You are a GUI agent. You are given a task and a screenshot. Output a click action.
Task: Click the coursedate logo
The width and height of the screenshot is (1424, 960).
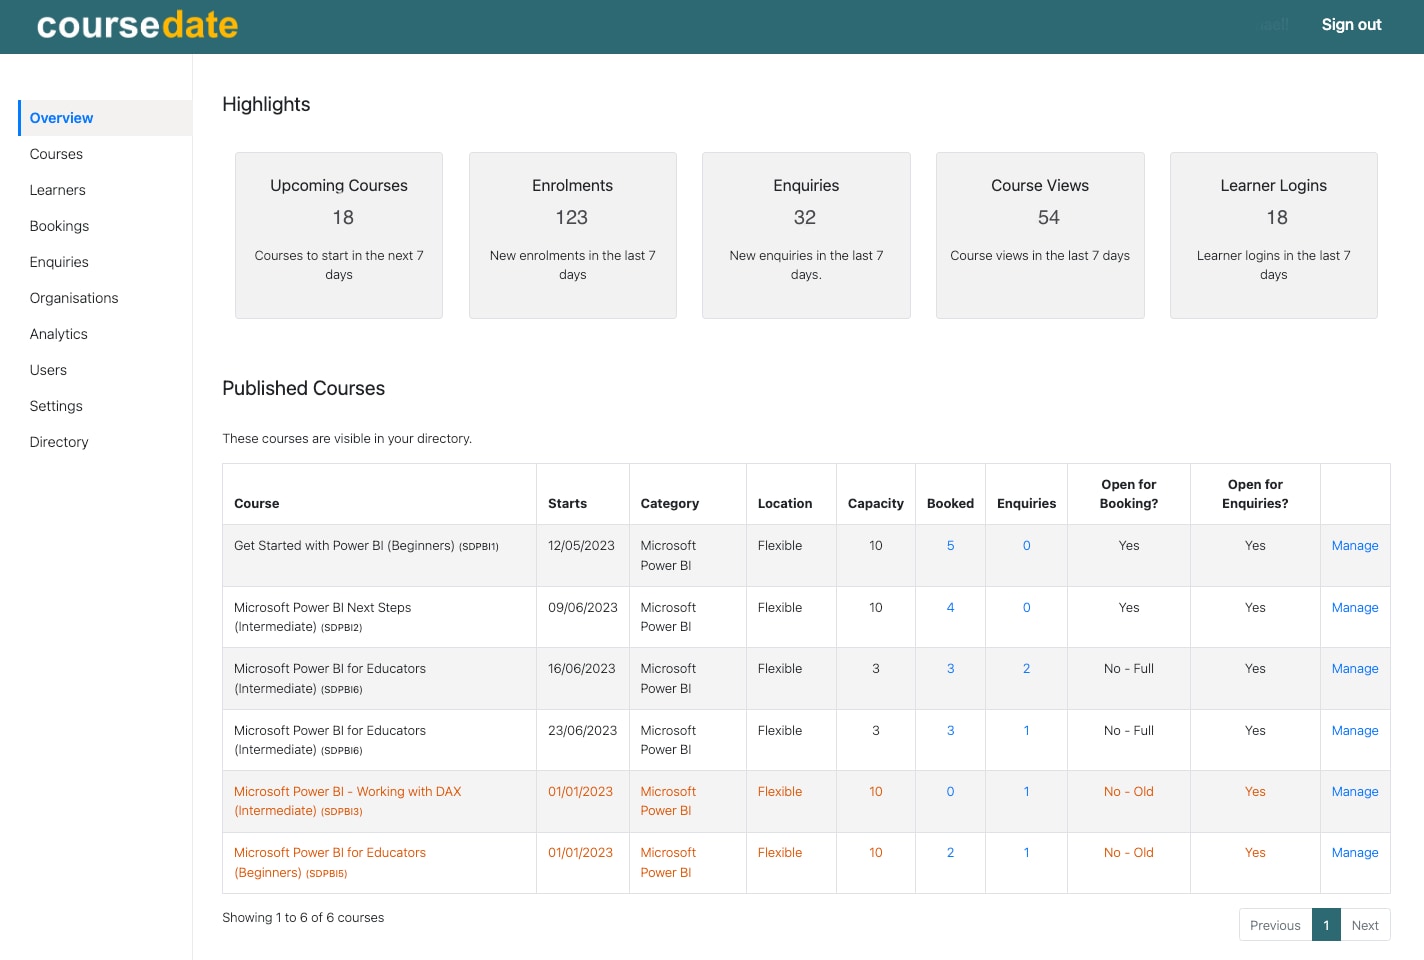coord(137,25)
